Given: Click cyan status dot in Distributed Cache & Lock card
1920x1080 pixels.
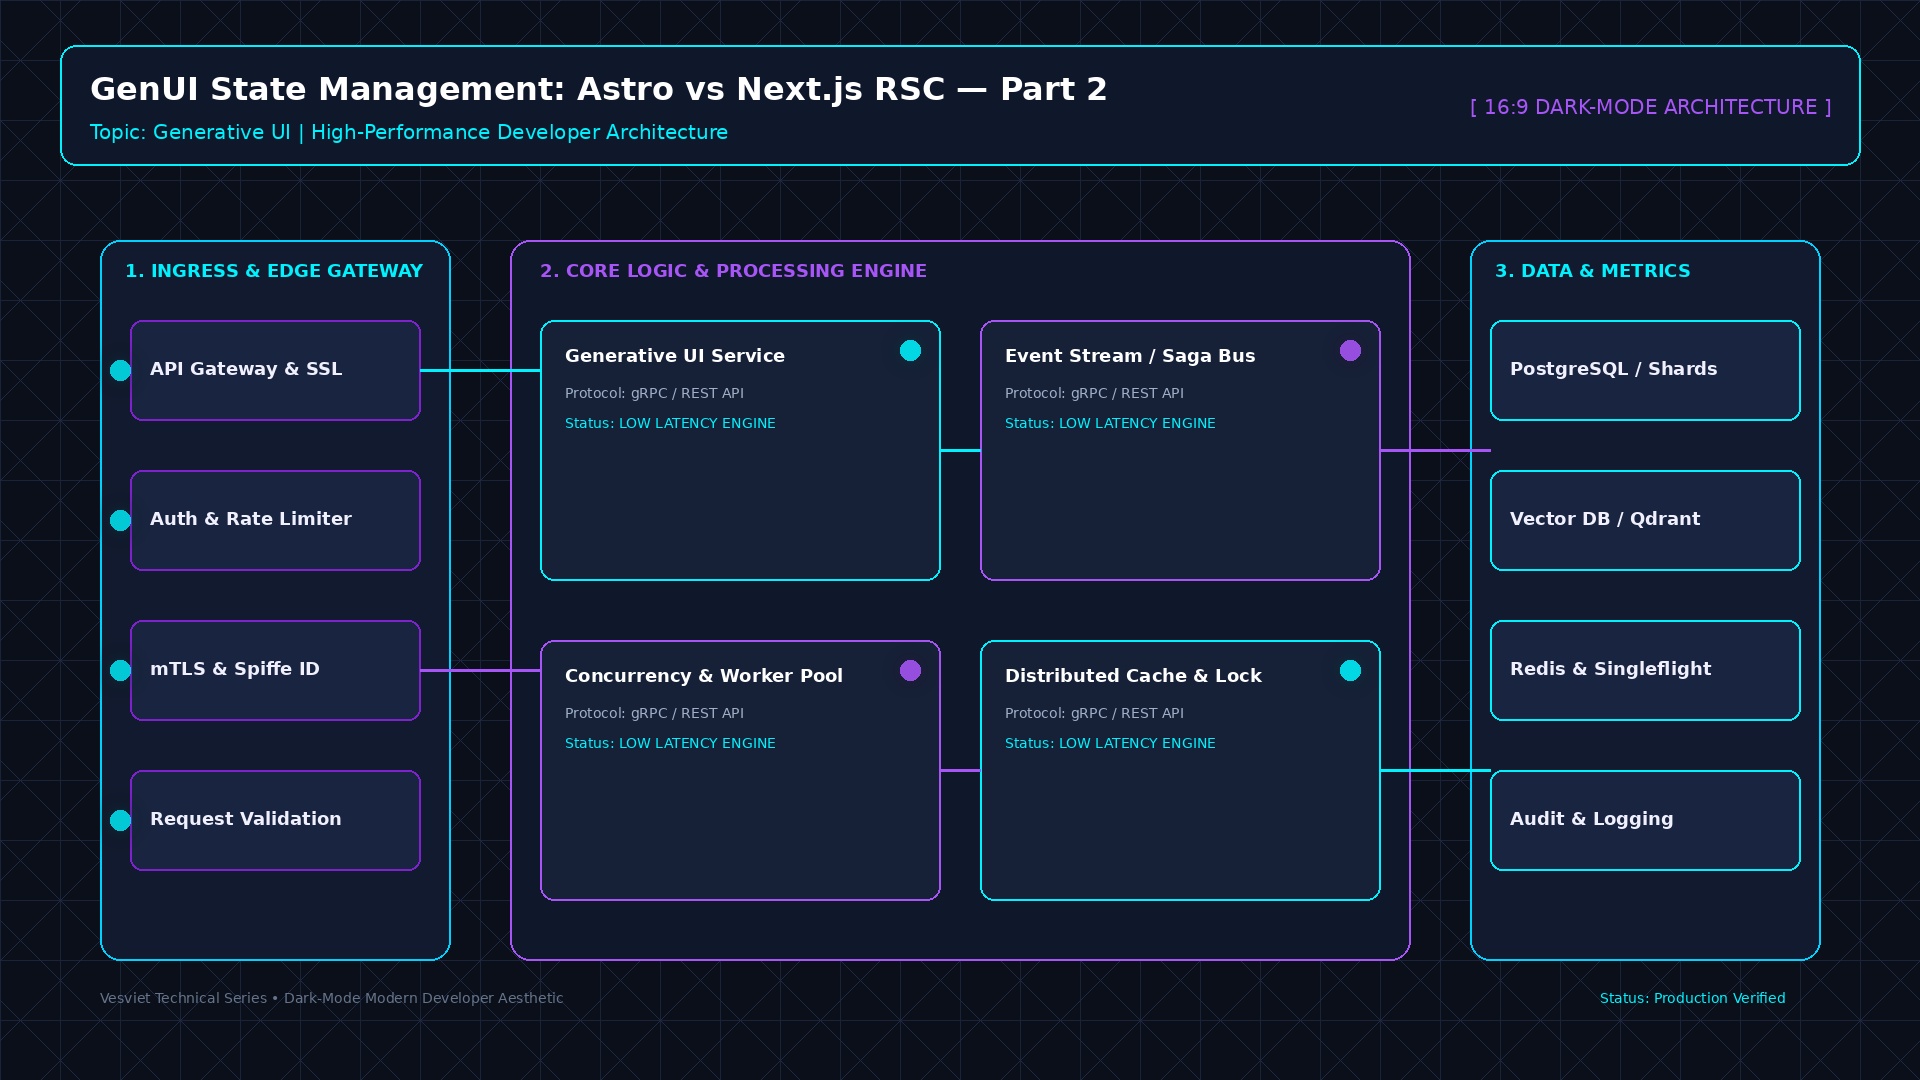Looking at the screenshot, I should 1350,670.
